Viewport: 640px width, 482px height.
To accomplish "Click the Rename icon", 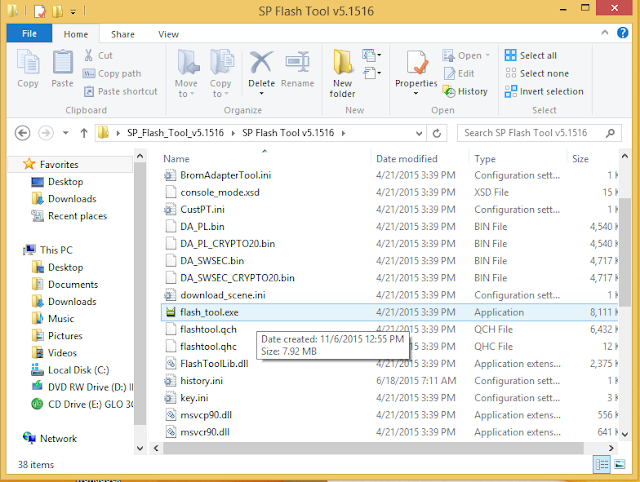I will (x=298, y=62).
